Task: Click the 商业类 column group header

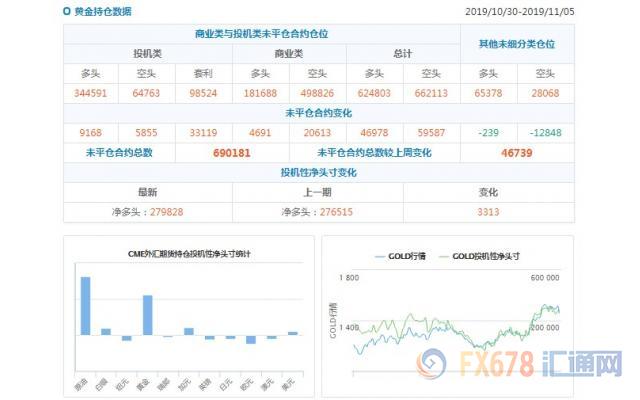Action: [x=289, y=54]
